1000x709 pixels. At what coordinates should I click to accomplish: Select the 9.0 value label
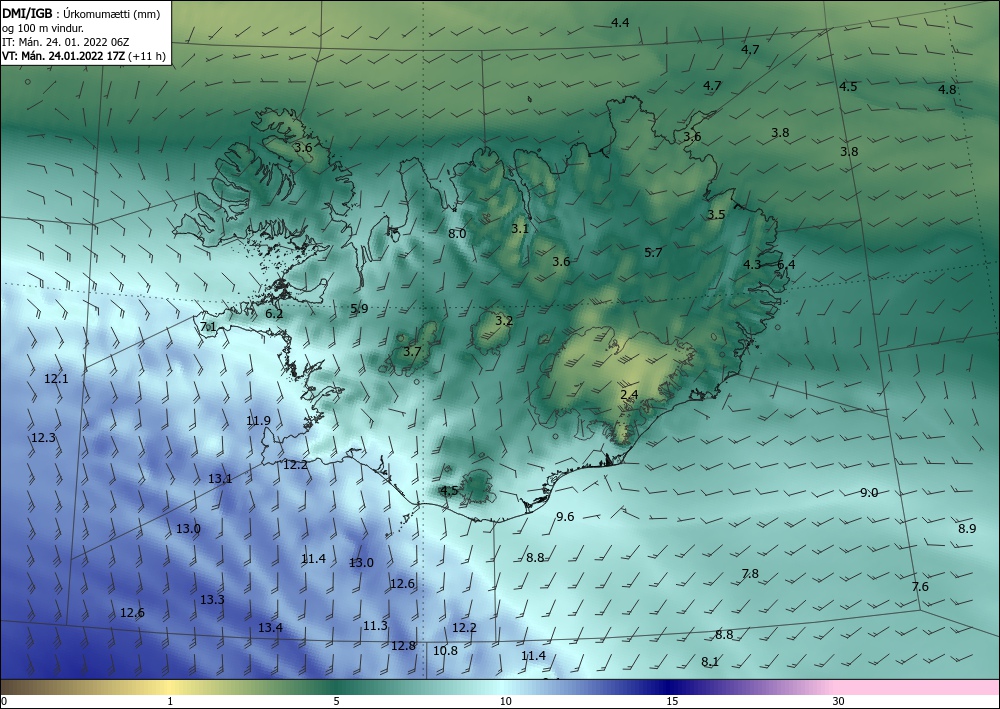(869, 493)
